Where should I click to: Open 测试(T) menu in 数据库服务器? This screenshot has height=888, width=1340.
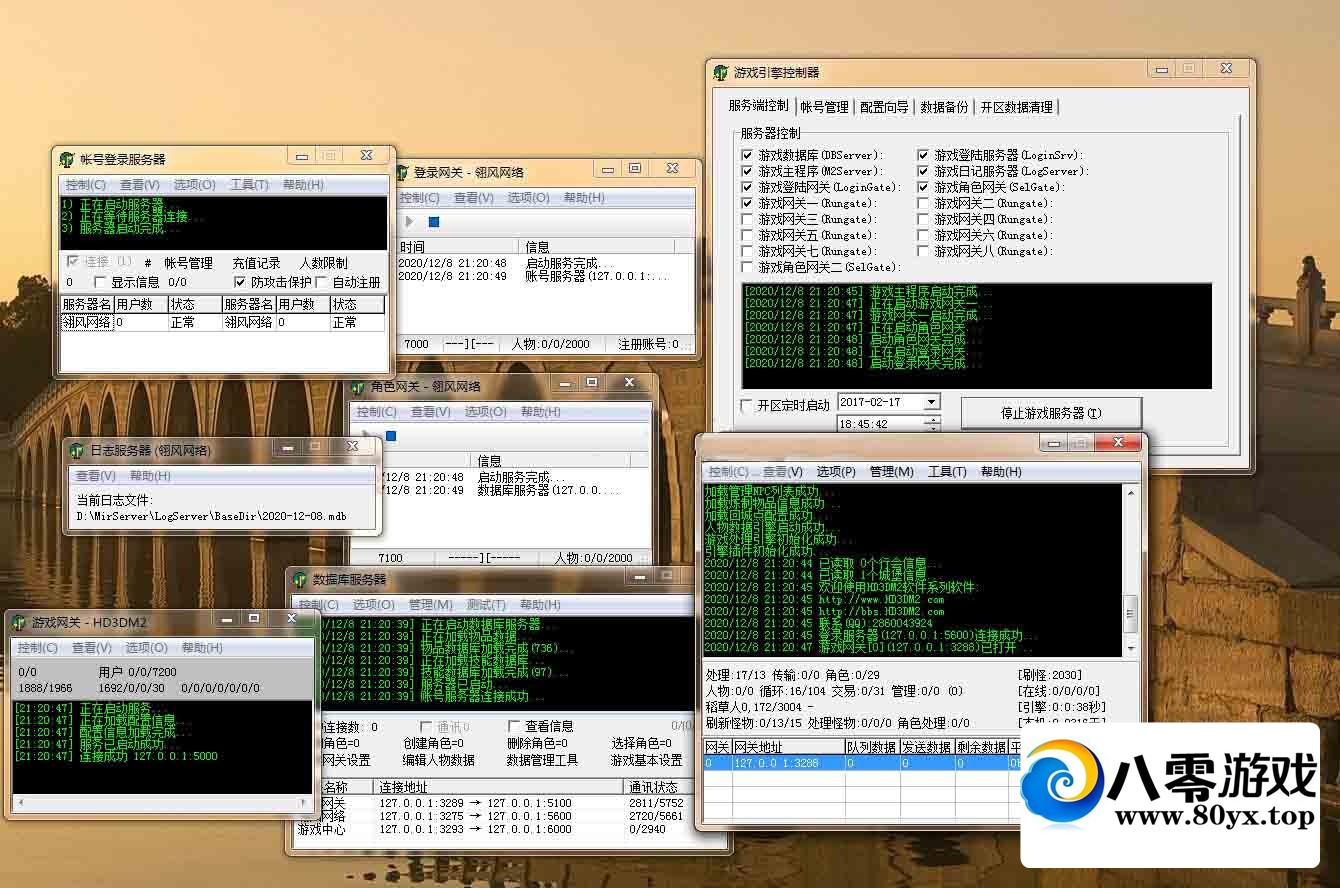tap(486, 605)
